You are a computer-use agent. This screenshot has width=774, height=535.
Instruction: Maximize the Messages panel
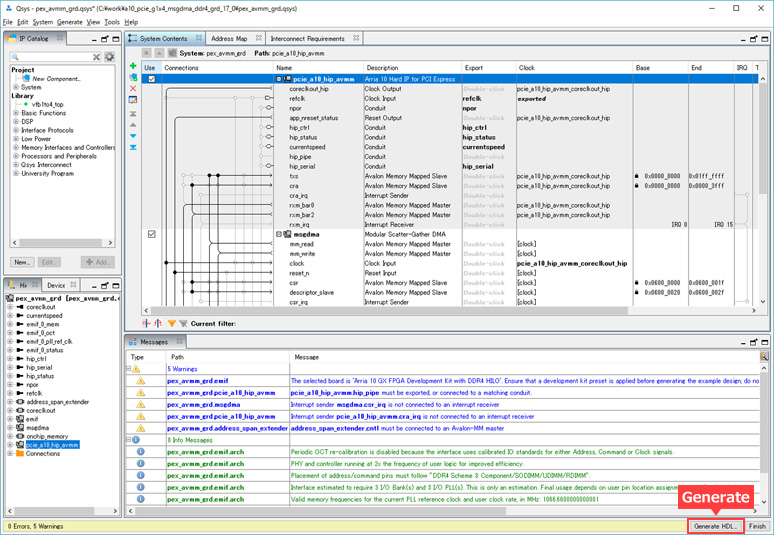(764, 342)
